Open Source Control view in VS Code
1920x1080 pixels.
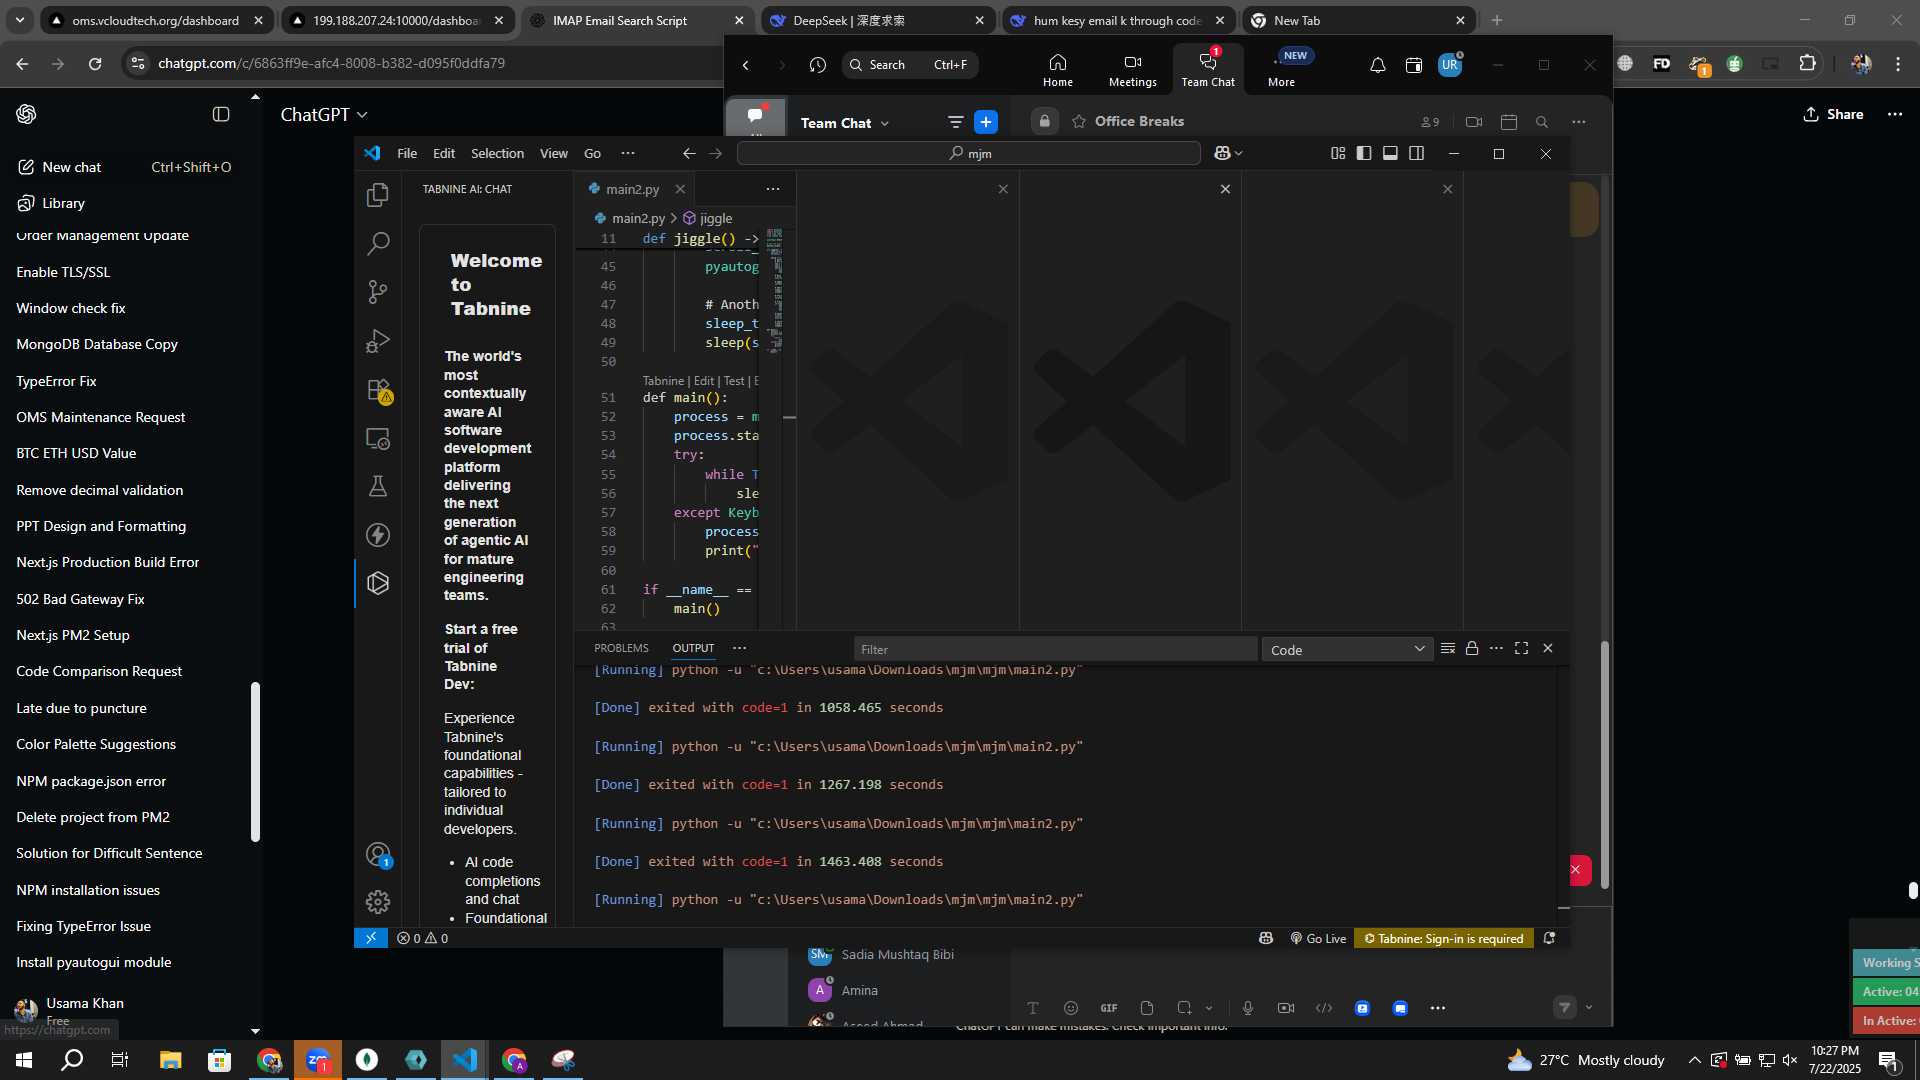378,291
